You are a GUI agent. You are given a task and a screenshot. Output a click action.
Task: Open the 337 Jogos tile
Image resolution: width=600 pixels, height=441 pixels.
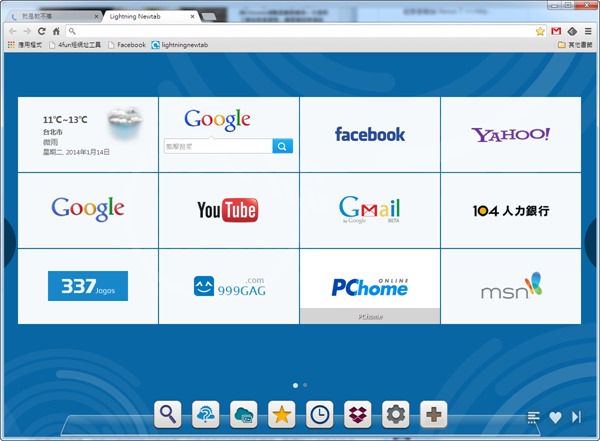[88, 286]
